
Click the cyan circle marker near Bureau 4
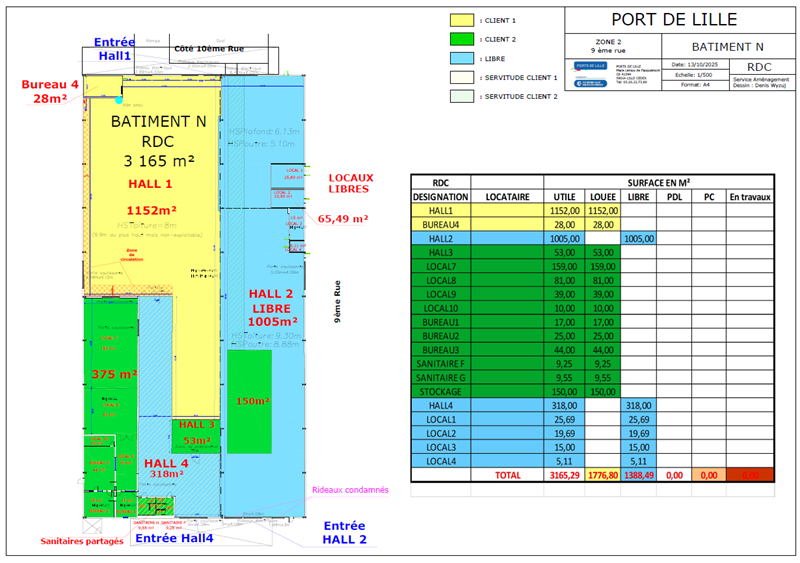pos(118,100)
